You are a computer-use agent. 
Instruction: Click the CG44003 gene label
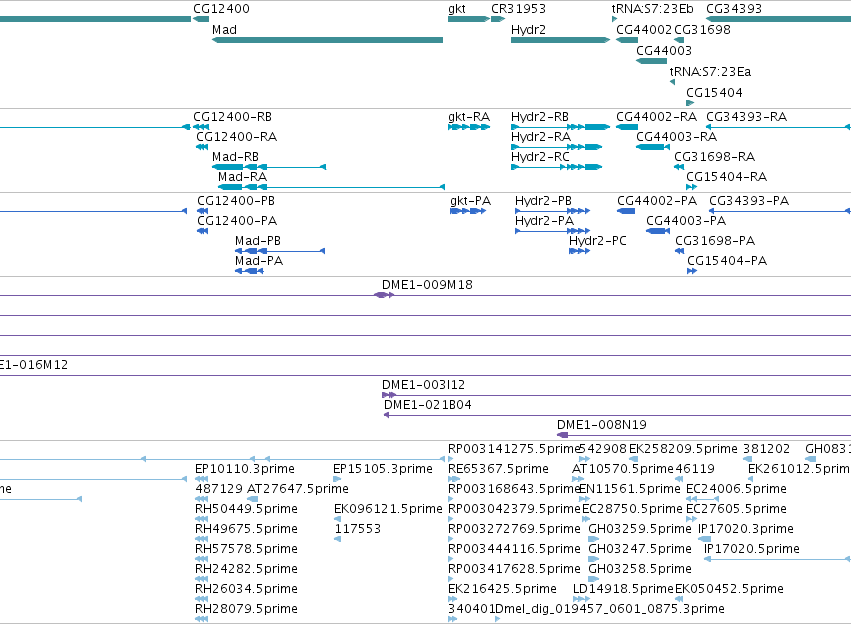[x=664, y=51]
